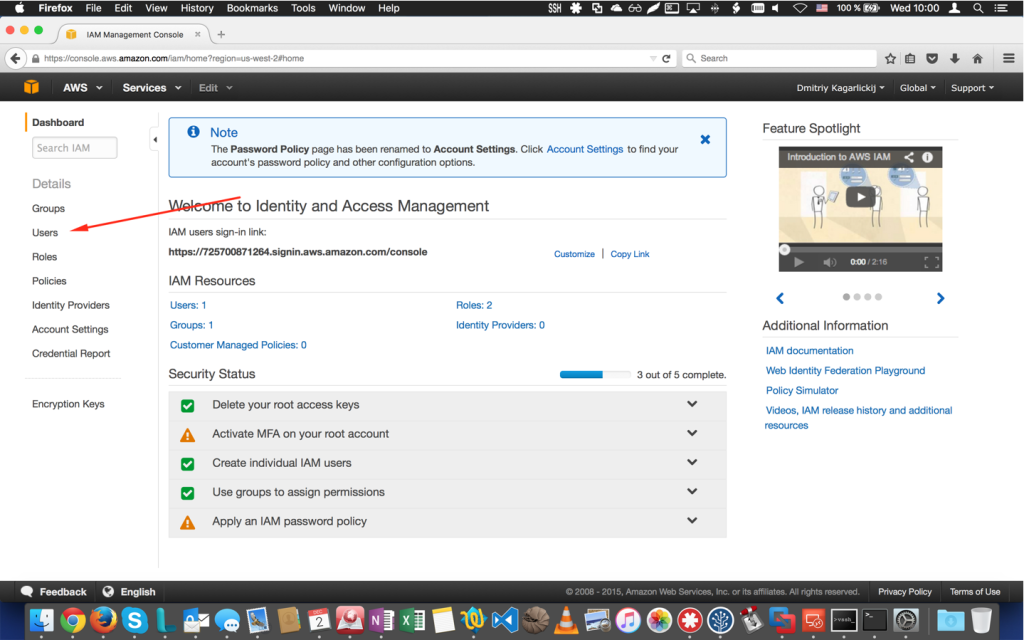Image resolution: width=1024 pixels, height=640 pixels.
Task: Open the Services dropdown
Action: point(152,88)
